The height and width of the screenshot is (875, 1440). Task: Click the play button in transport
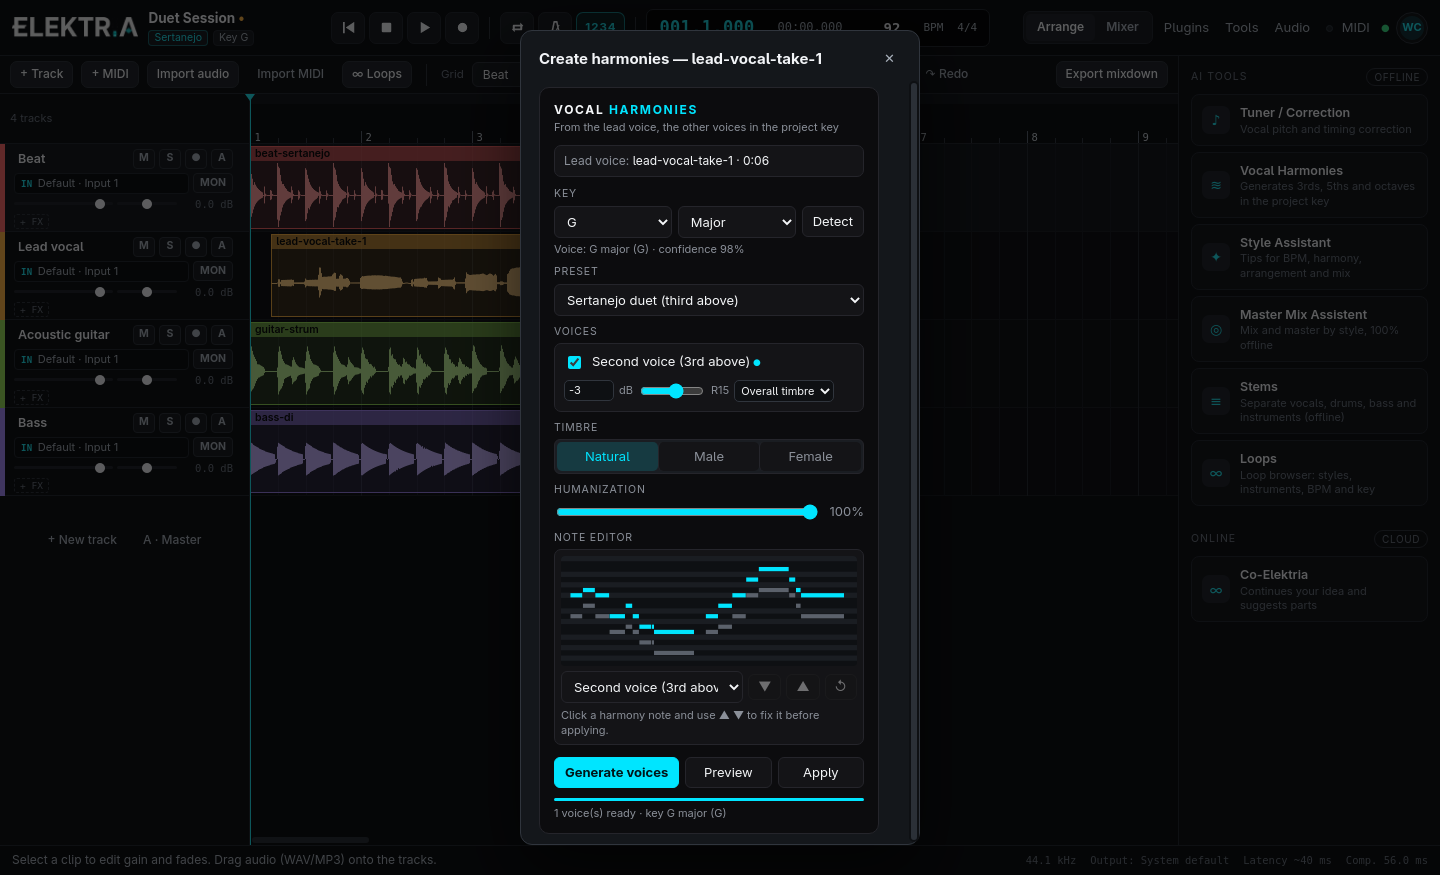click(424, 28)
